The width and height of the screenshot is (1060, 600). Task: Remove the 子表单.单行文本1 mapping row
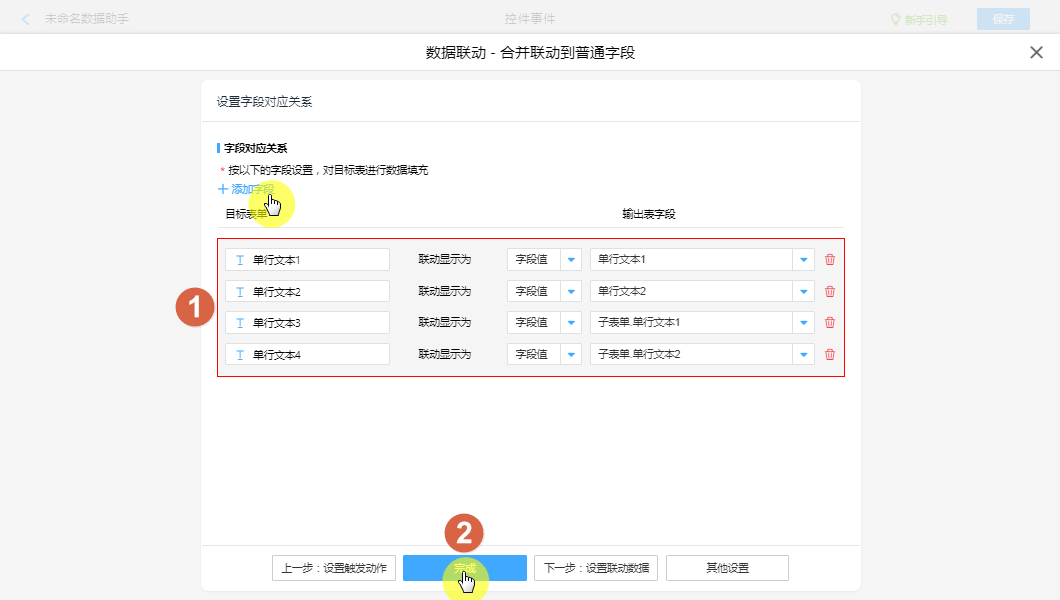tap(829, 323)
